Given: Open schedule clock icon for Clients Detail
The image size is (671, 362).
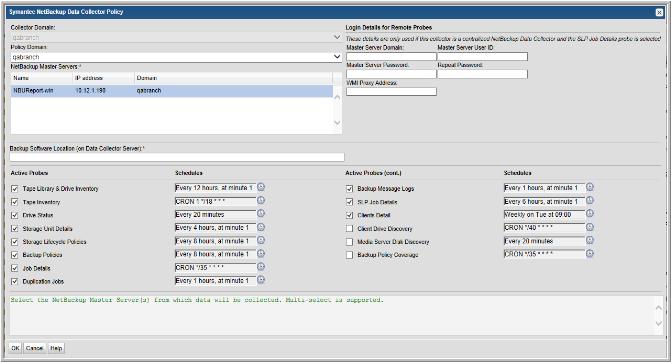Looking at the screenshot, I should click(590, 214).
